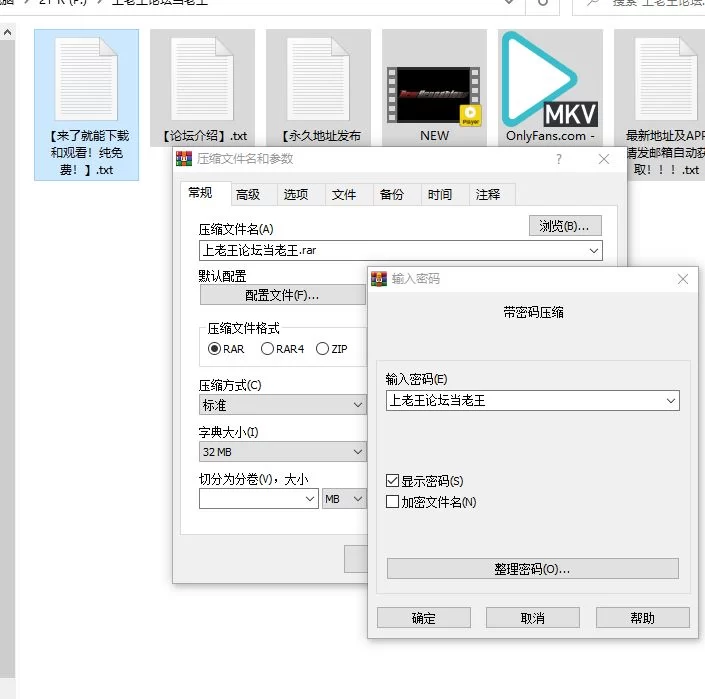705x699 pixels.
Task: Open the MB unit dropdown
Action: click(344, 499)
